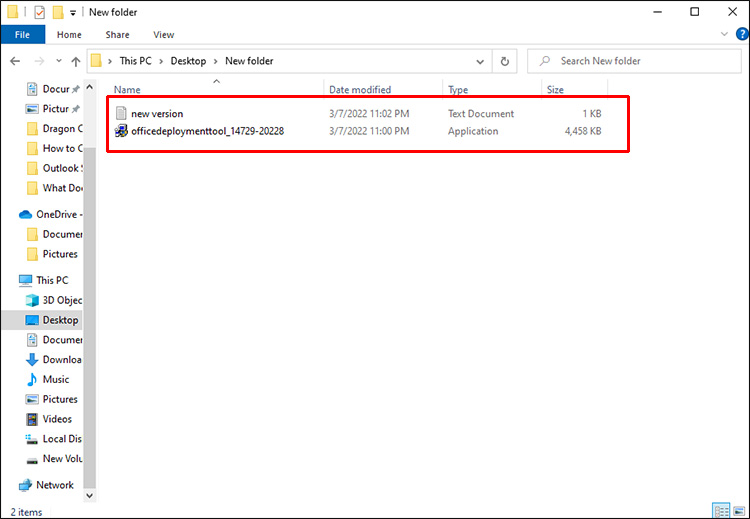The height and width of the screenshot is (519, 750).
Task: Click the Forward navigation arrow
Action: click(x=39, y=61)
